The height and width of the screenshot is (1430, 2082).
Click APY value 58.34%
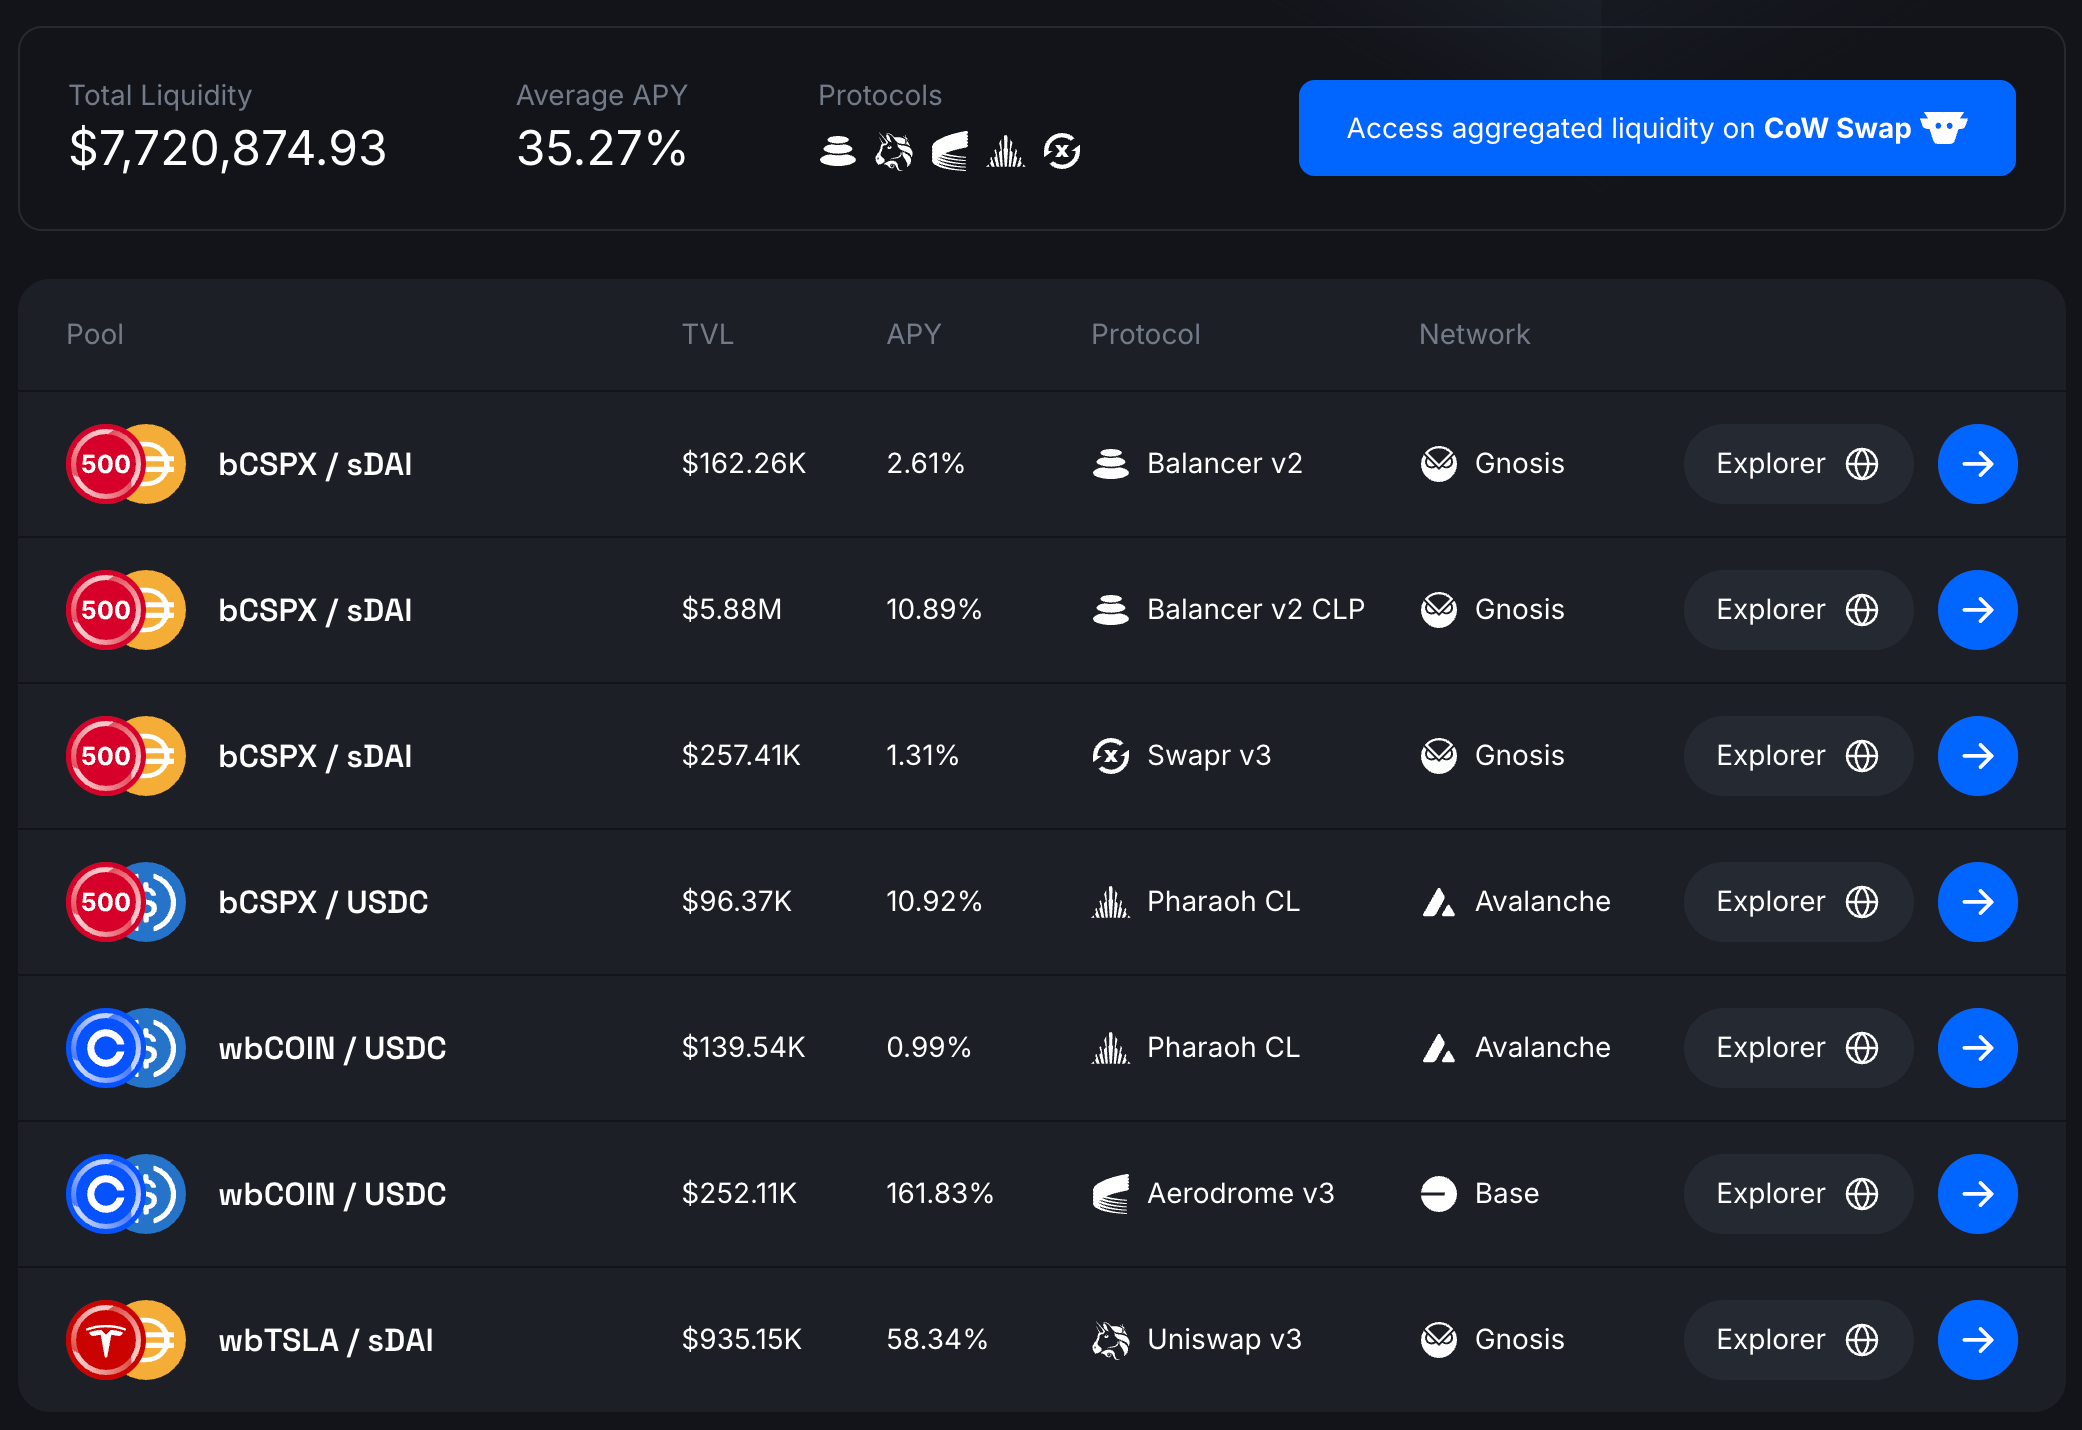[937, 1340]
